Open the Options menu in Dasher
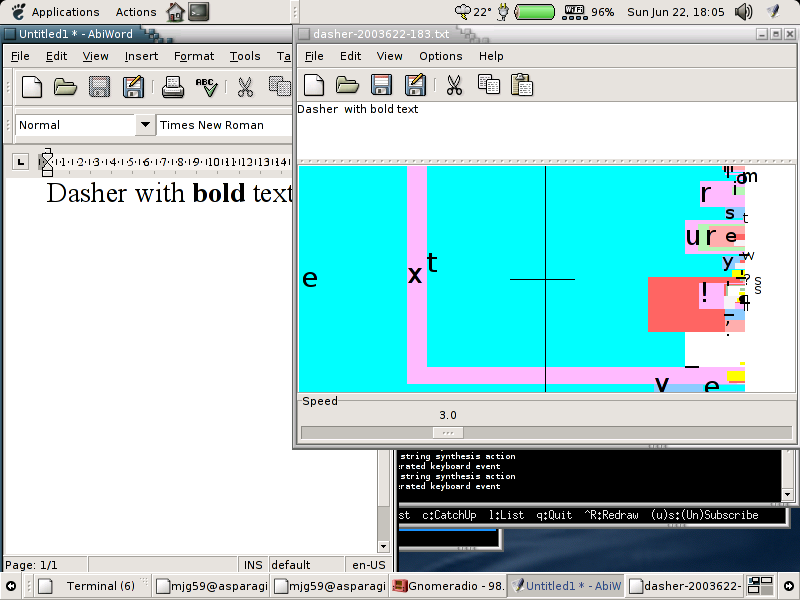800x600 pixels. (440, 56)
